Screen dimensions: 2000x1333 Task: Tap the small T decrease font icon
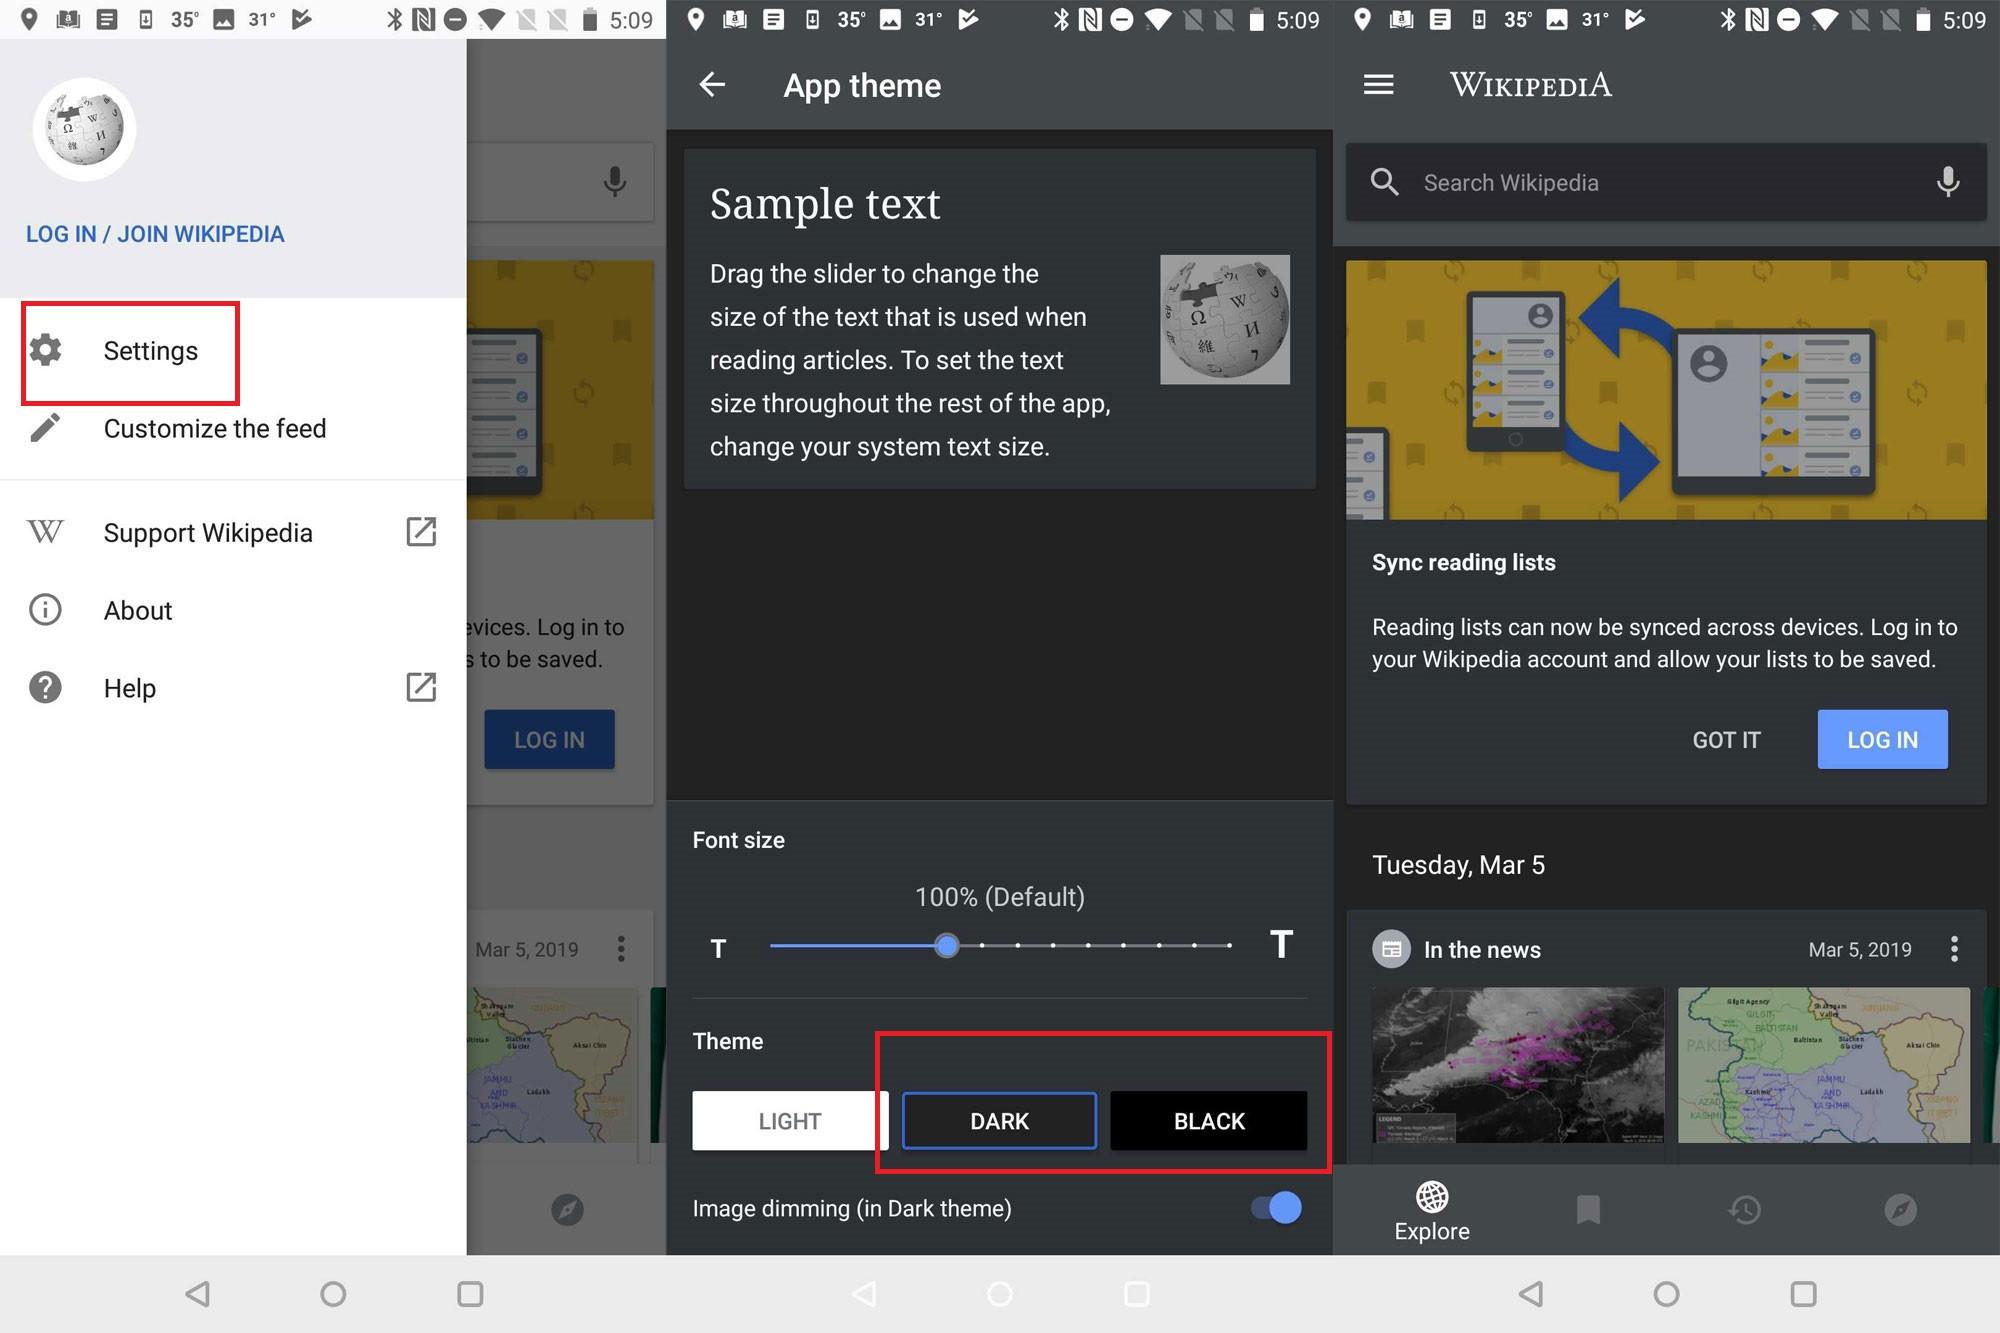click(x=718, y=949)
